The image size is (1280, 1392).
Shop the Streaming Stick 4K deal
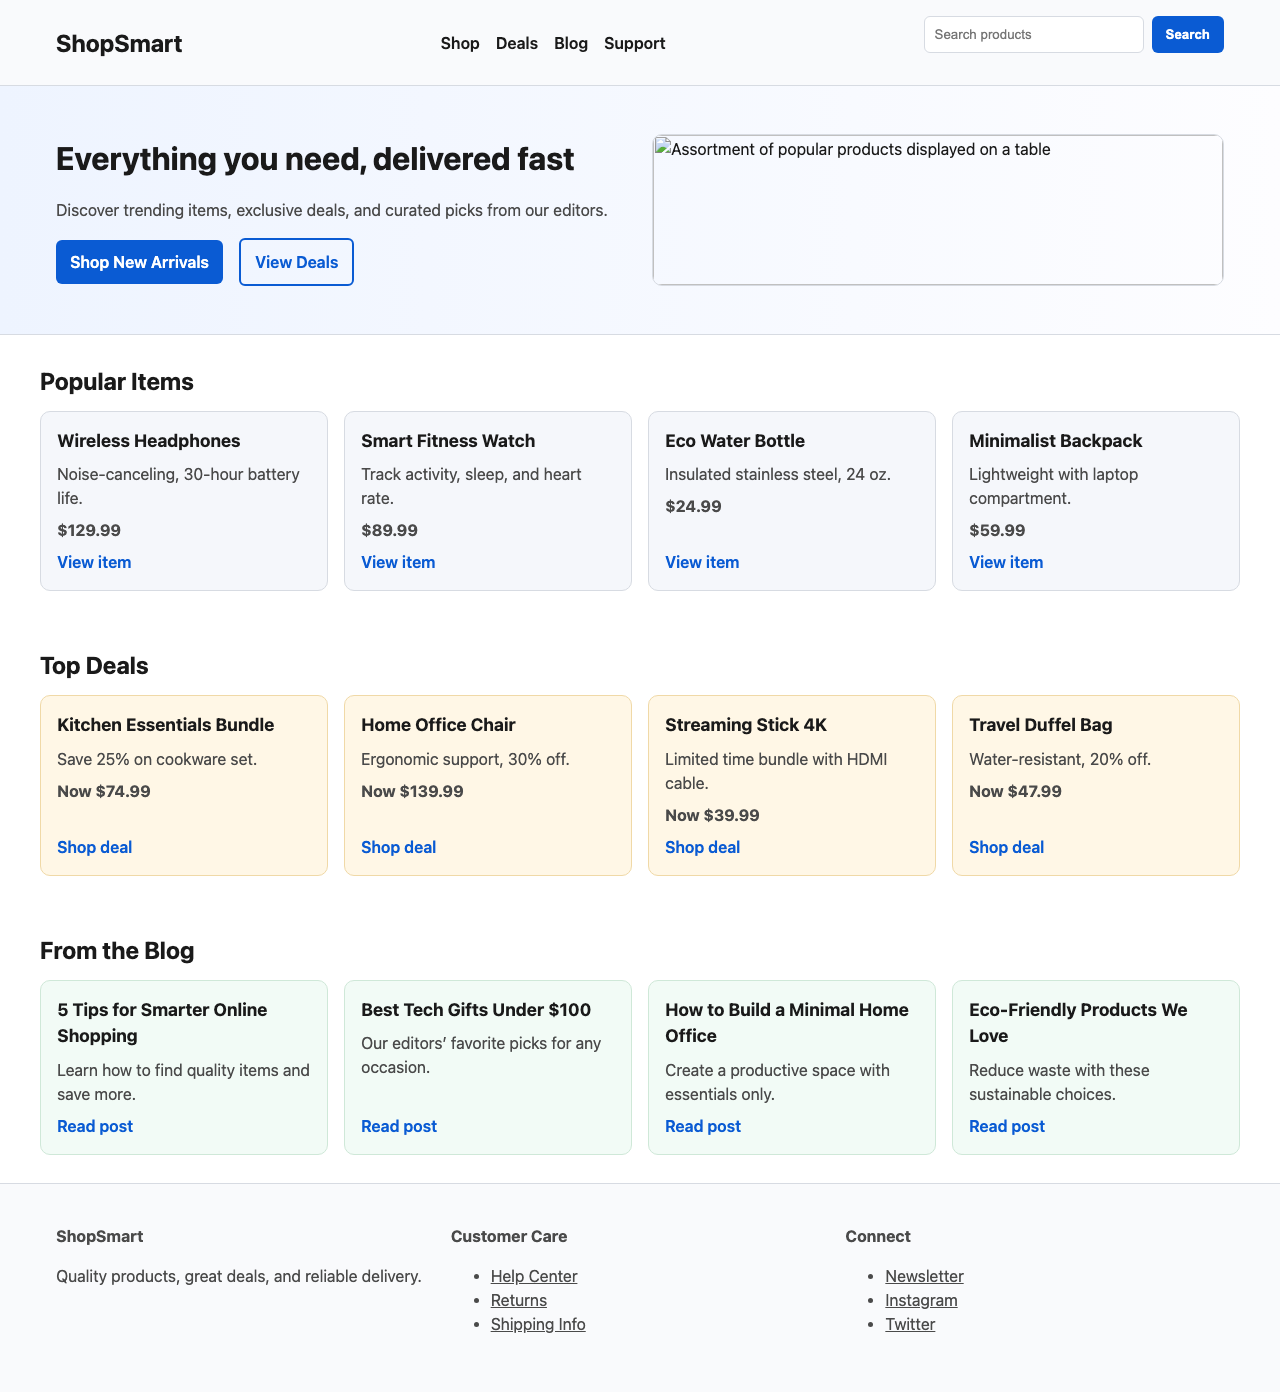(x=702, y=847)
